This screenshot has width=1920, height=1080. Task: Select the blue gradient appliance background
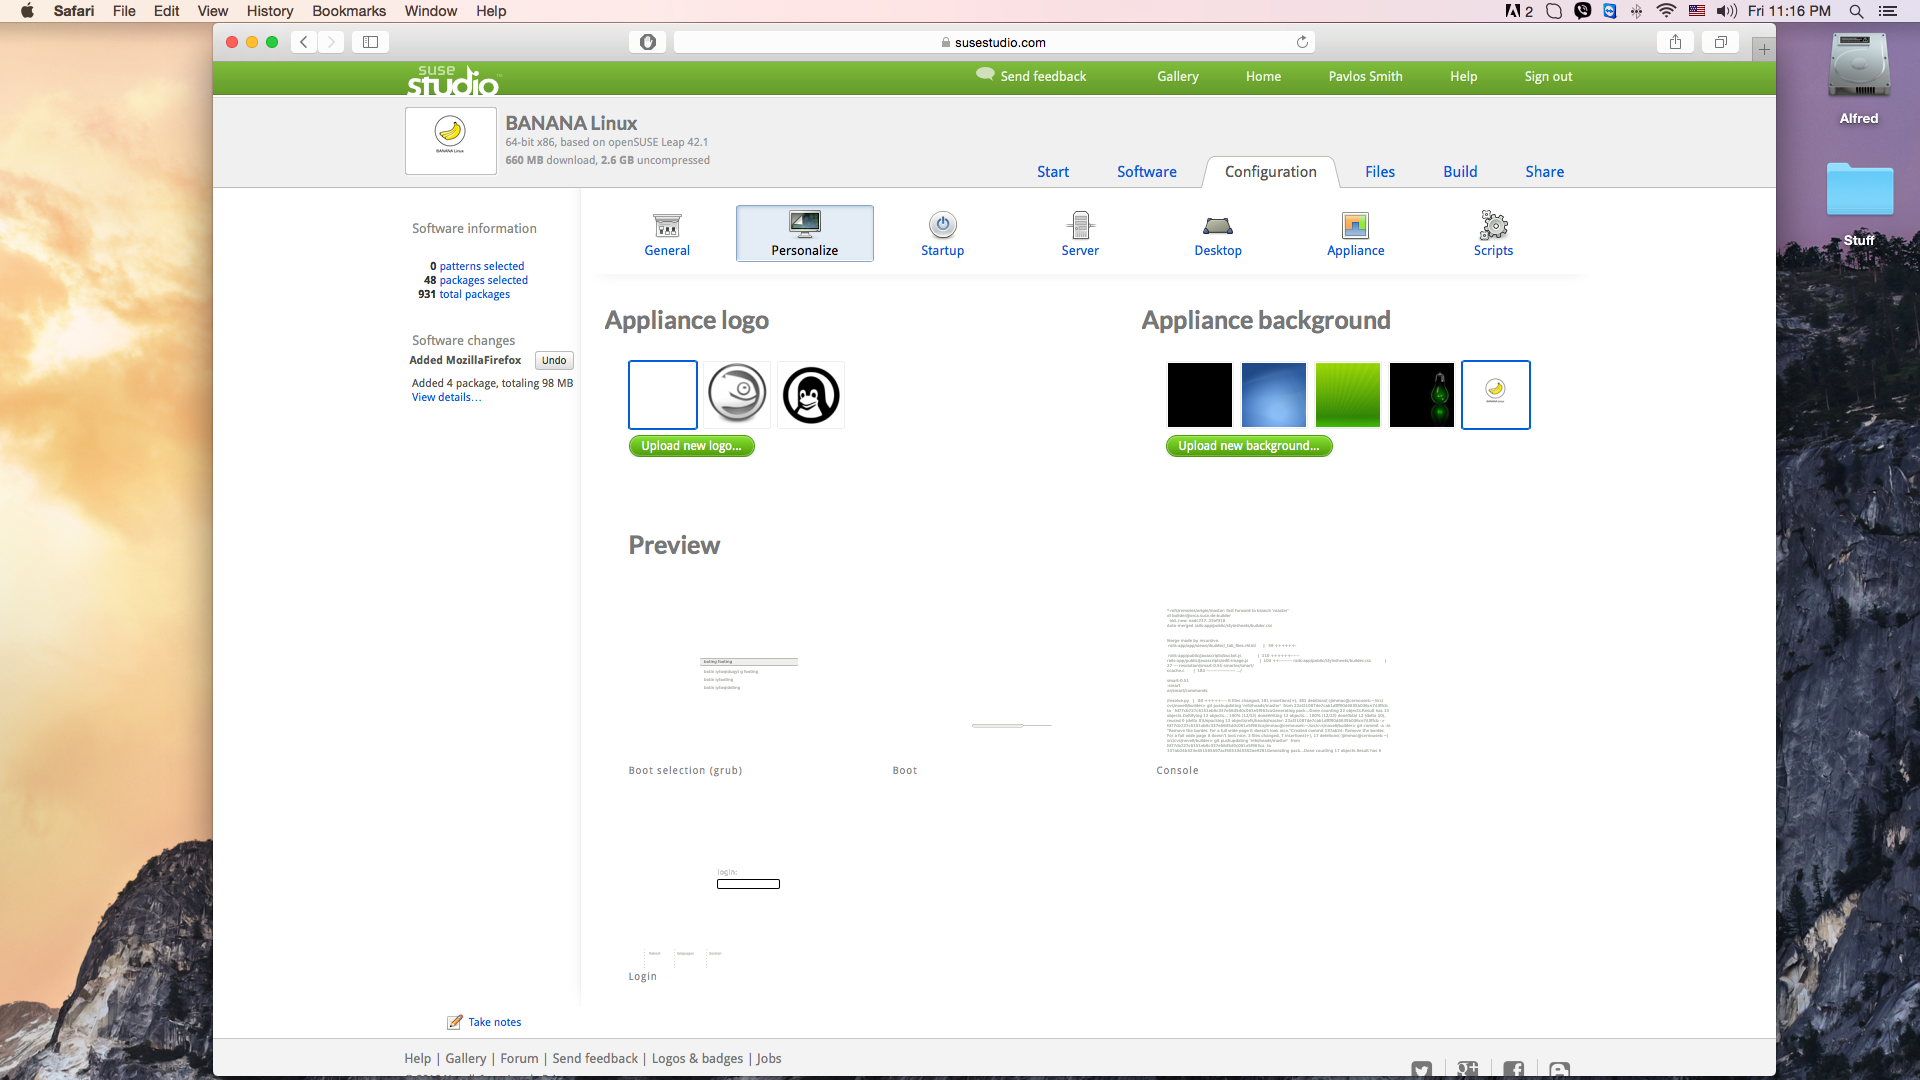[1273, 394]
